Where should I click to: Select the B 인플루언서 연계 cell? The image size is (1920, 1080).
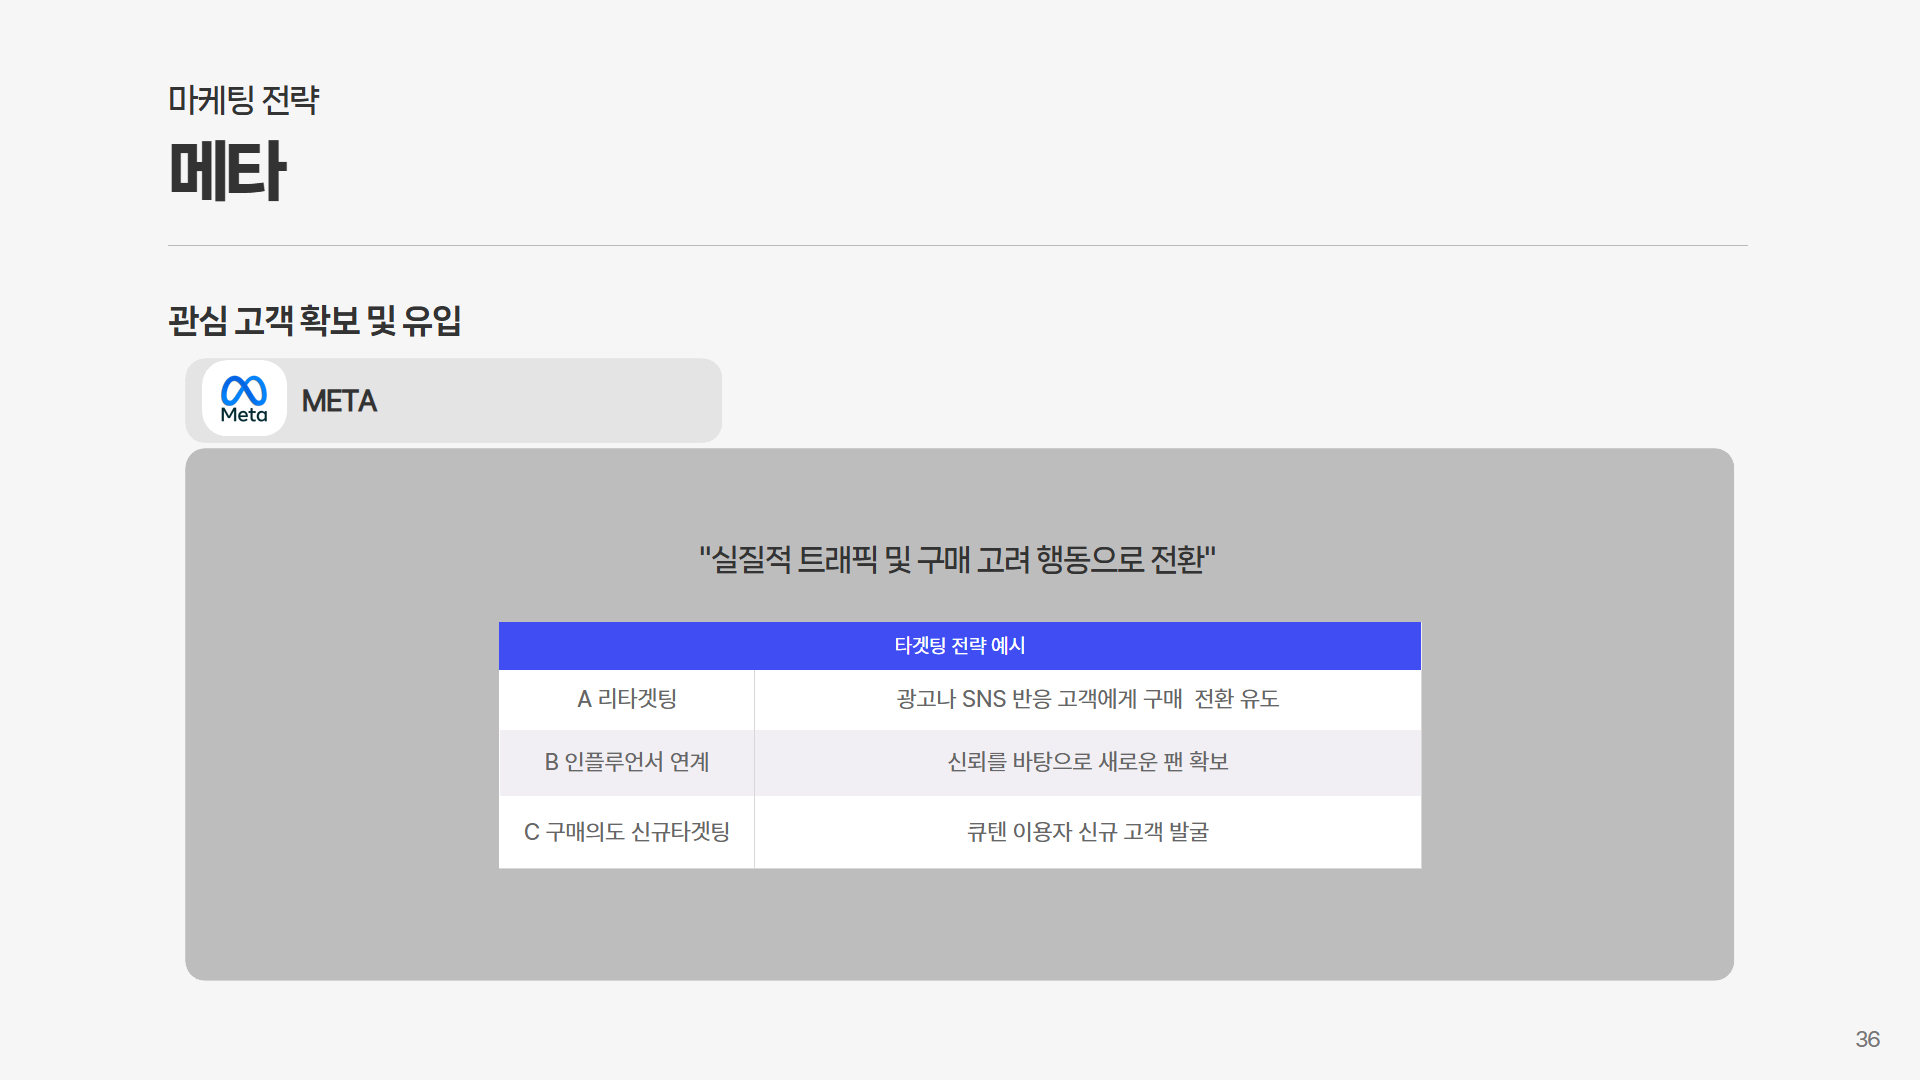pyautogui.click(x=627, y=762)
